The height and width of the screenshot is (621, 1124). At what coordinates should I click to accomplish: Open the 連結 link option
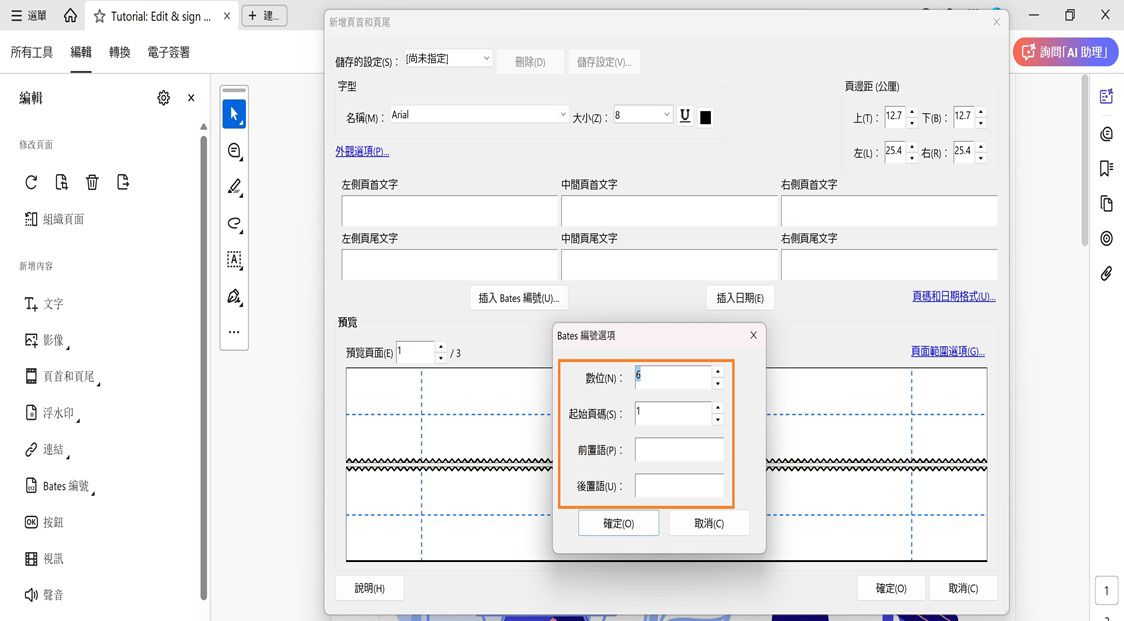click(x=46, y=450)
